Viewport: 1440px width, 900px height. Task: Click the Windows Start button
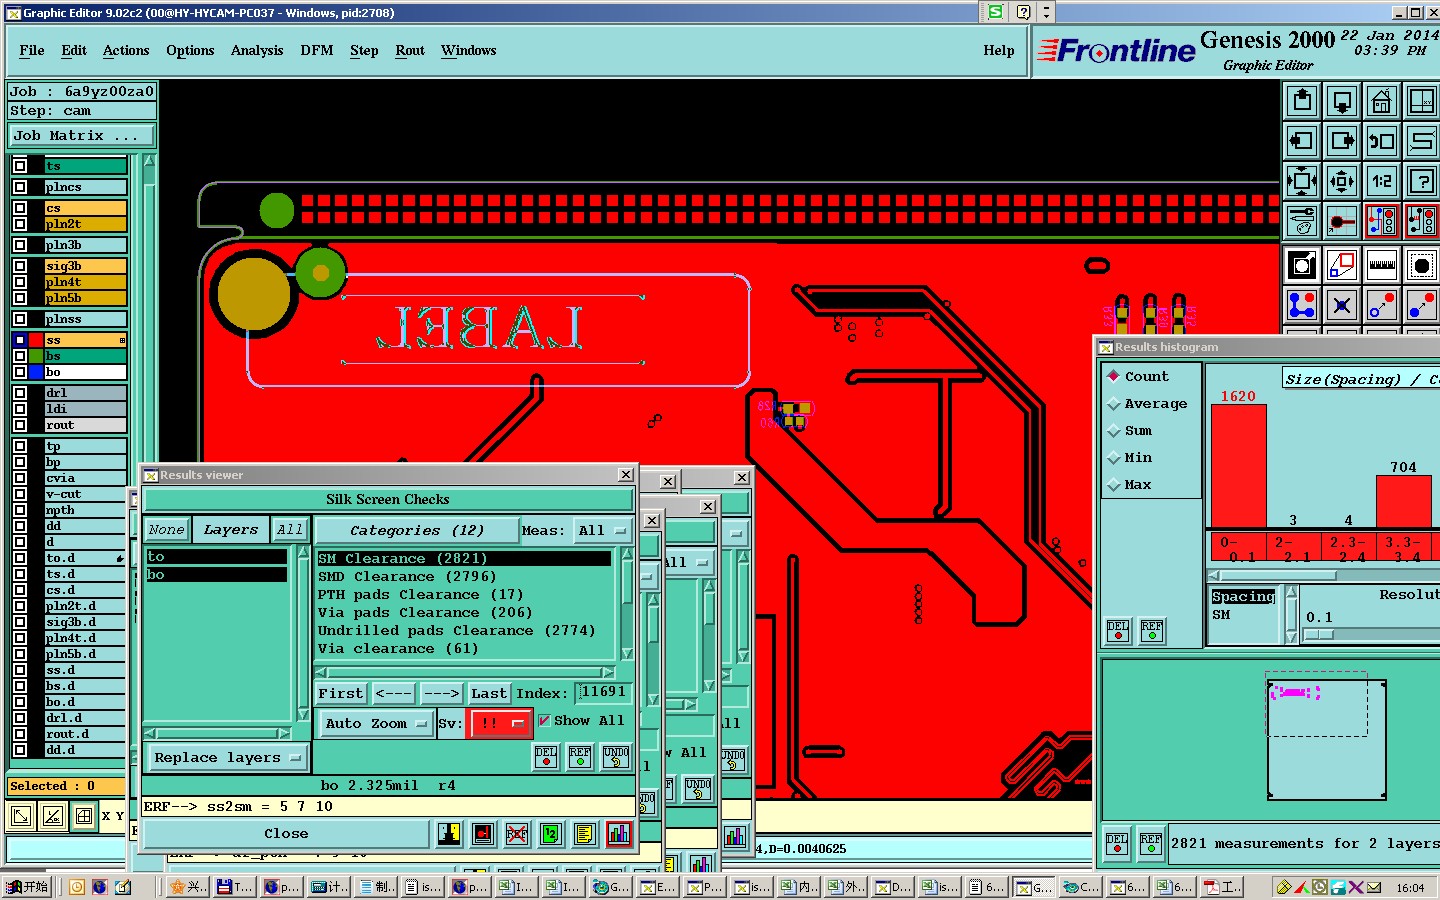[28, 887]
